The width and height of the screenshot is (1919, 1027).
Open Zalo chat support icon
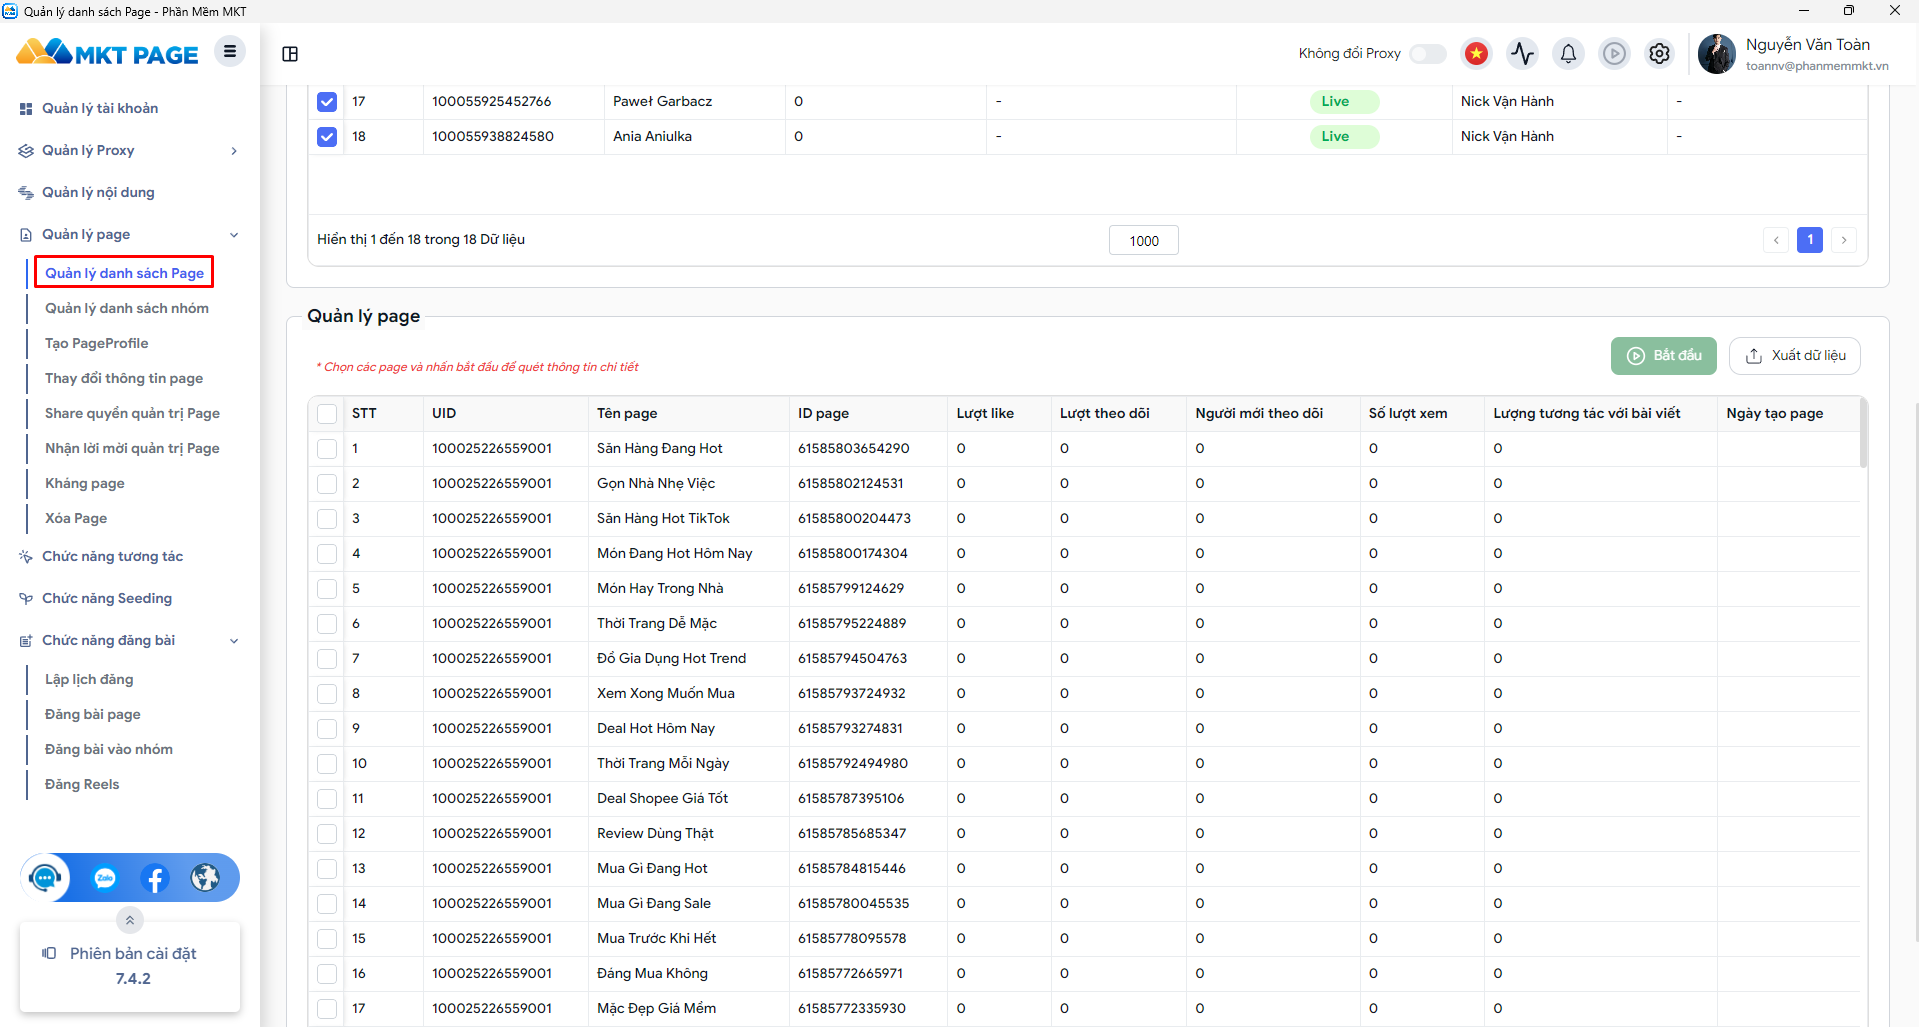(105, 878)
